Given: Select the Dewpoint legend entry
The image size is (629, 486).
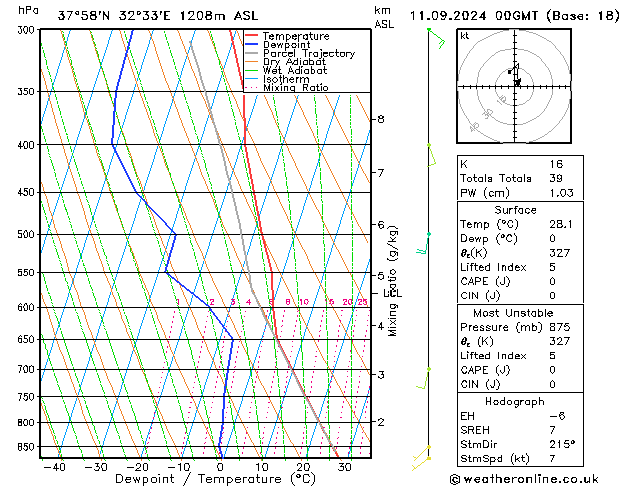Looking at the screenshot, I should 288,45.
